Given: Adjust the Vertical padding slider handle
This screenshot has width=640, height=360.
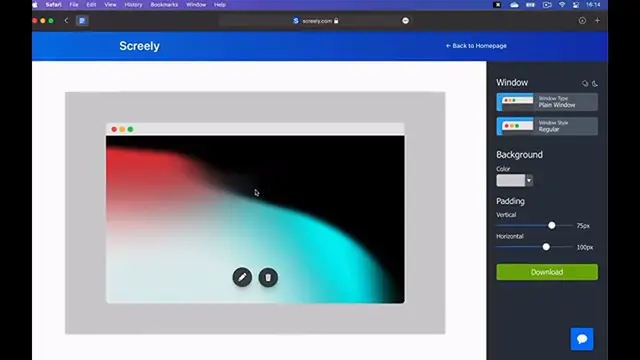Looking at the screenshot, I should point(552,225).
